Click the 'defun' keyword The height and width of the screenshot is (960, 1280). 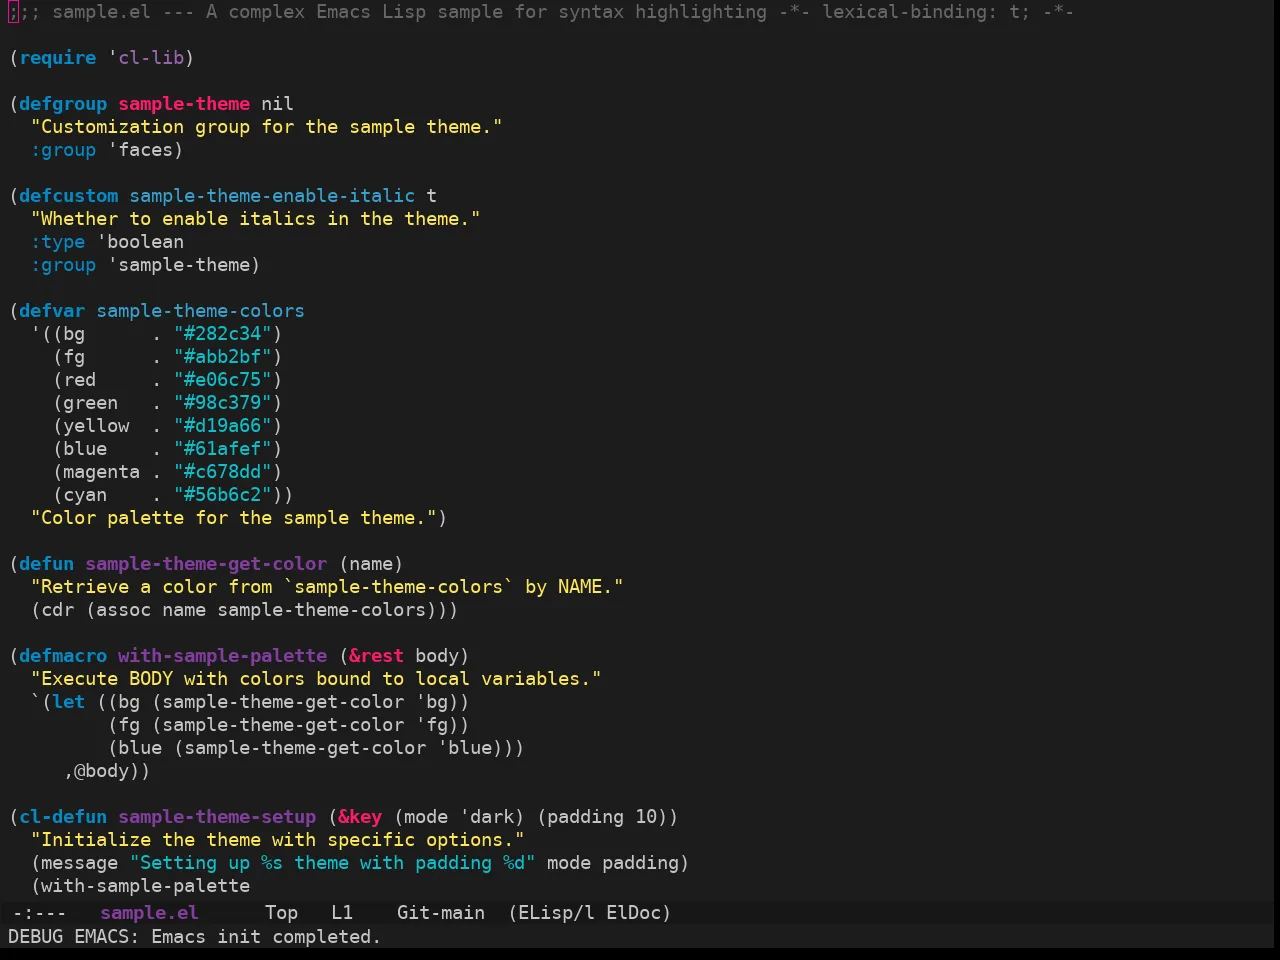pyautogui.click(x=47, y=564)
